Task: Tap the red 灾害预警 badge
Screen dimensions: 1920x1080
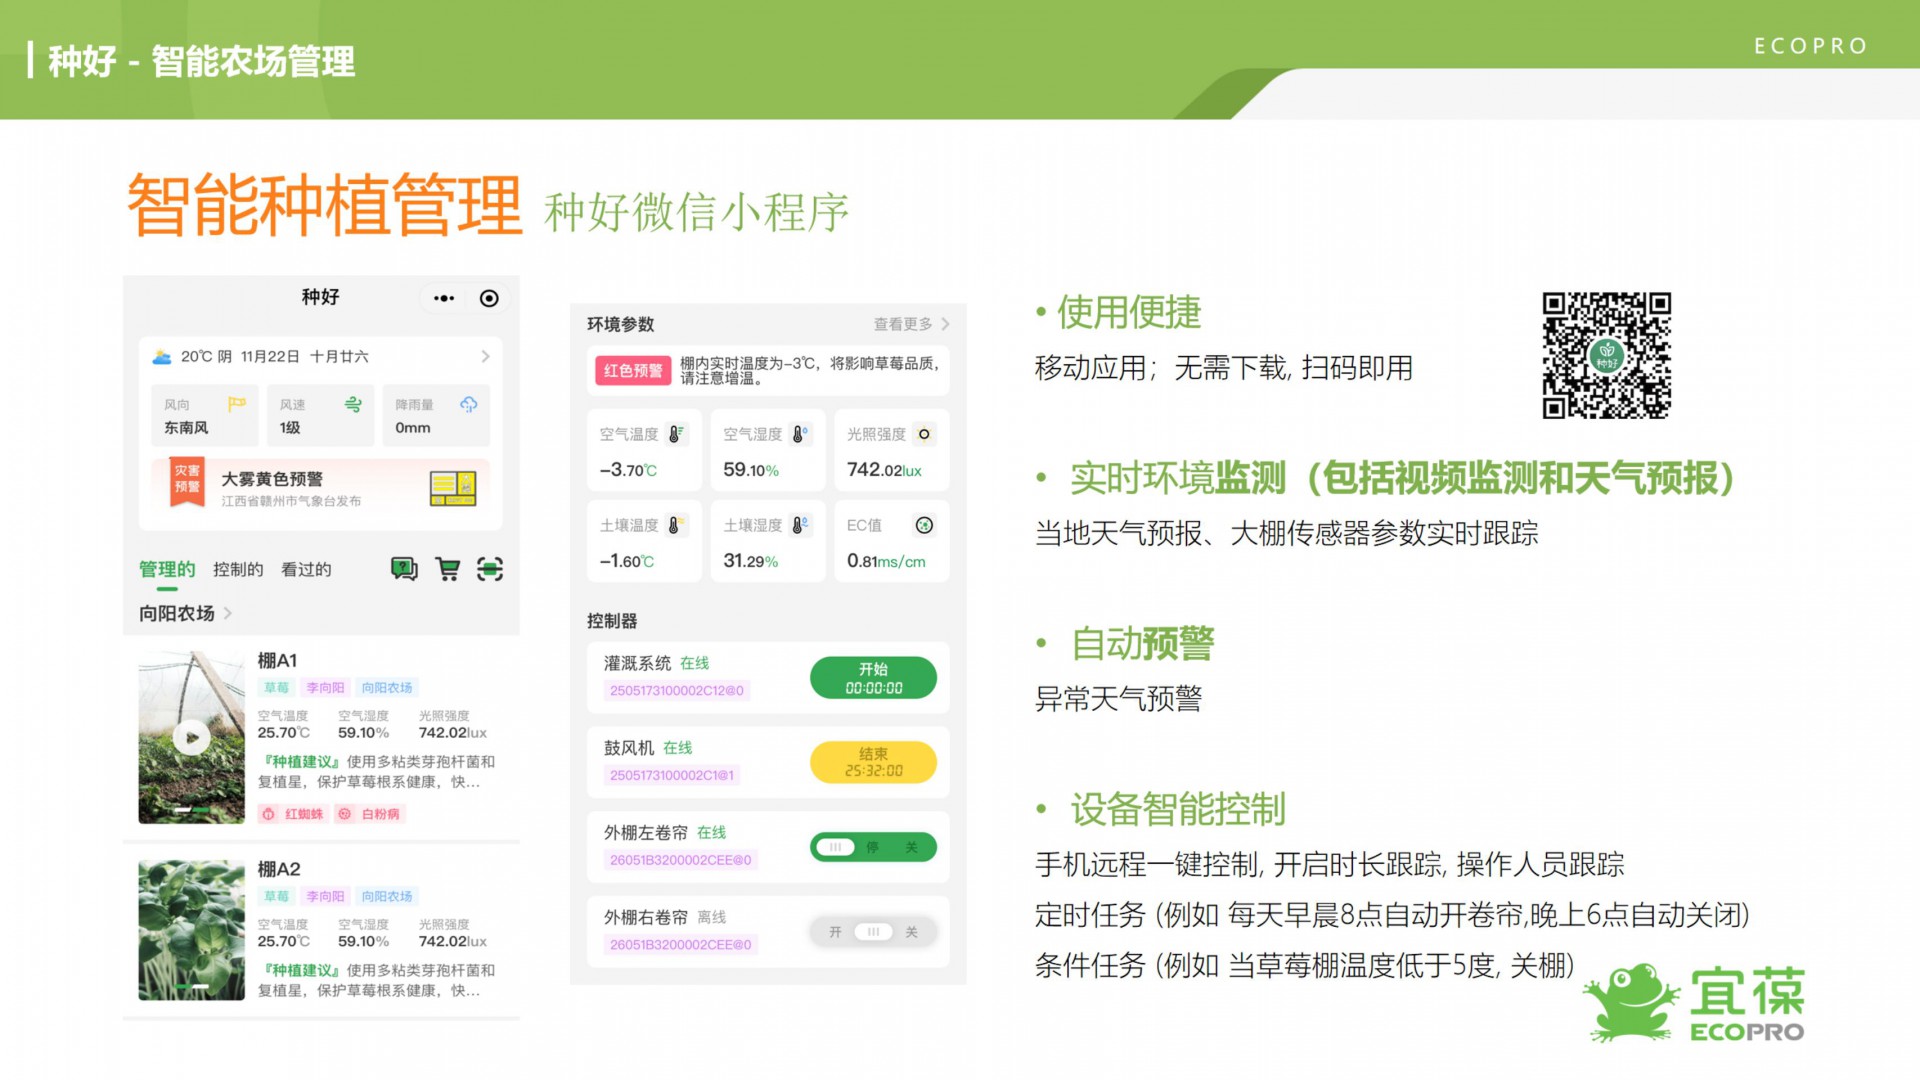Action: [x=187, y=481]
